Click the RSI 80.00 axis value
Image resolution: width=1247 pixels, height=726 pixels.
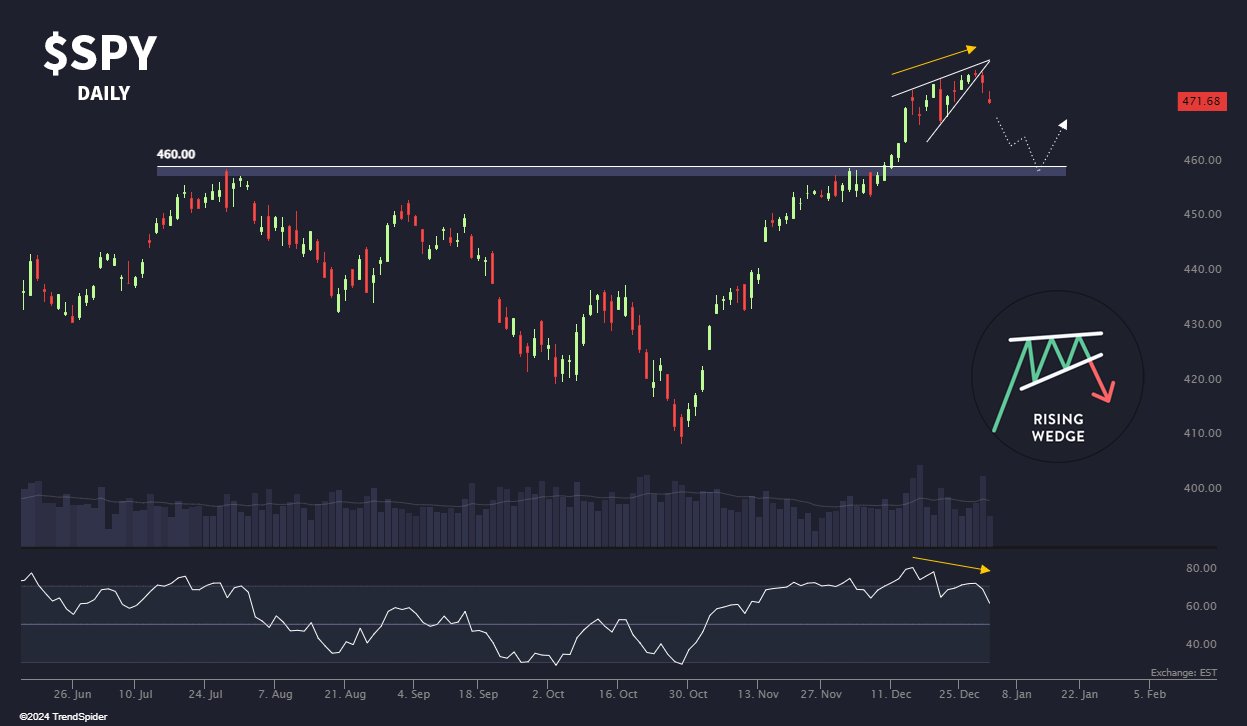(1201, 568)
